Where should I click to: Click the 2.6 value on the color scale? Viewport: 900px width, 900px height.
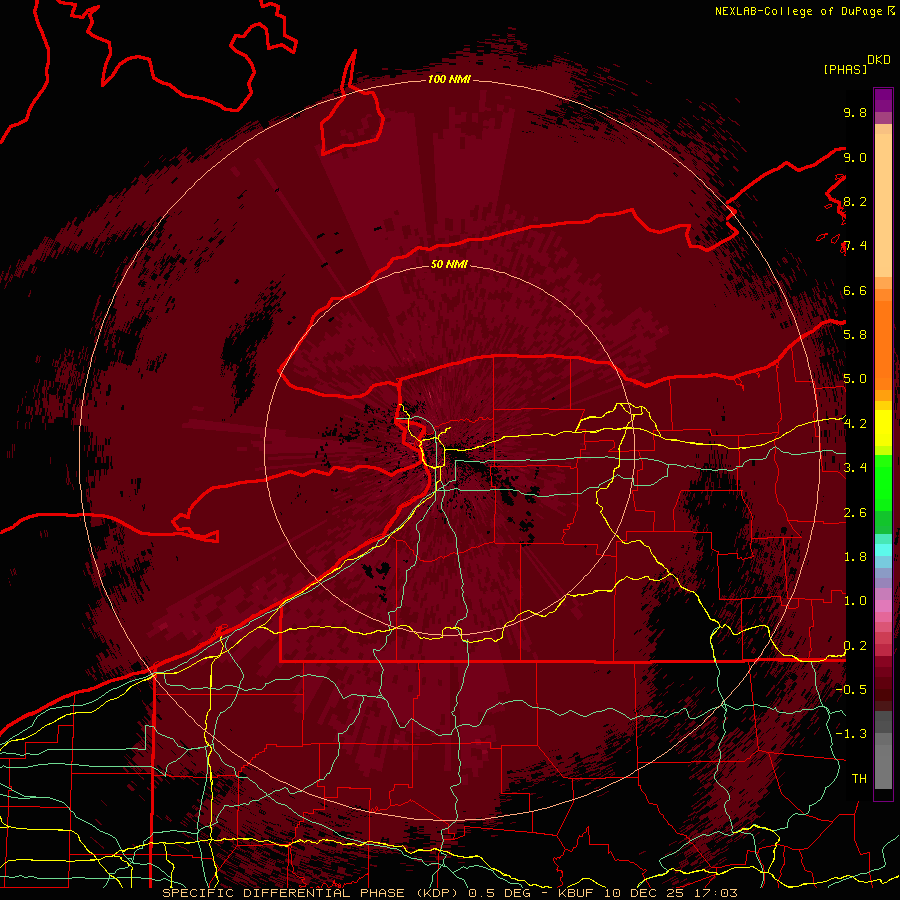coord(855,512)
